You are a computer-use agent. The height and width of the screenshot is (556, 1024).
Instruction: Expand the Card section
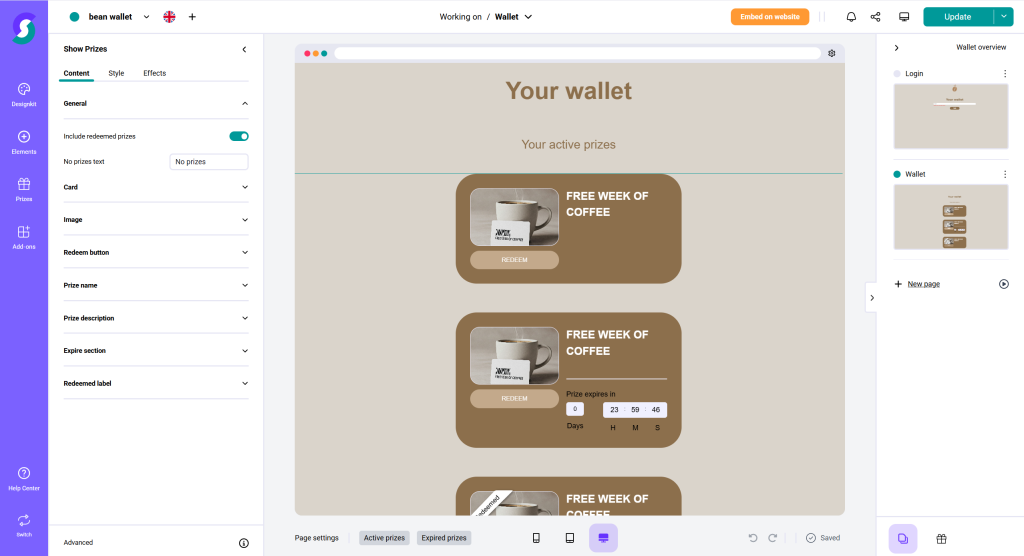point(155,187)
